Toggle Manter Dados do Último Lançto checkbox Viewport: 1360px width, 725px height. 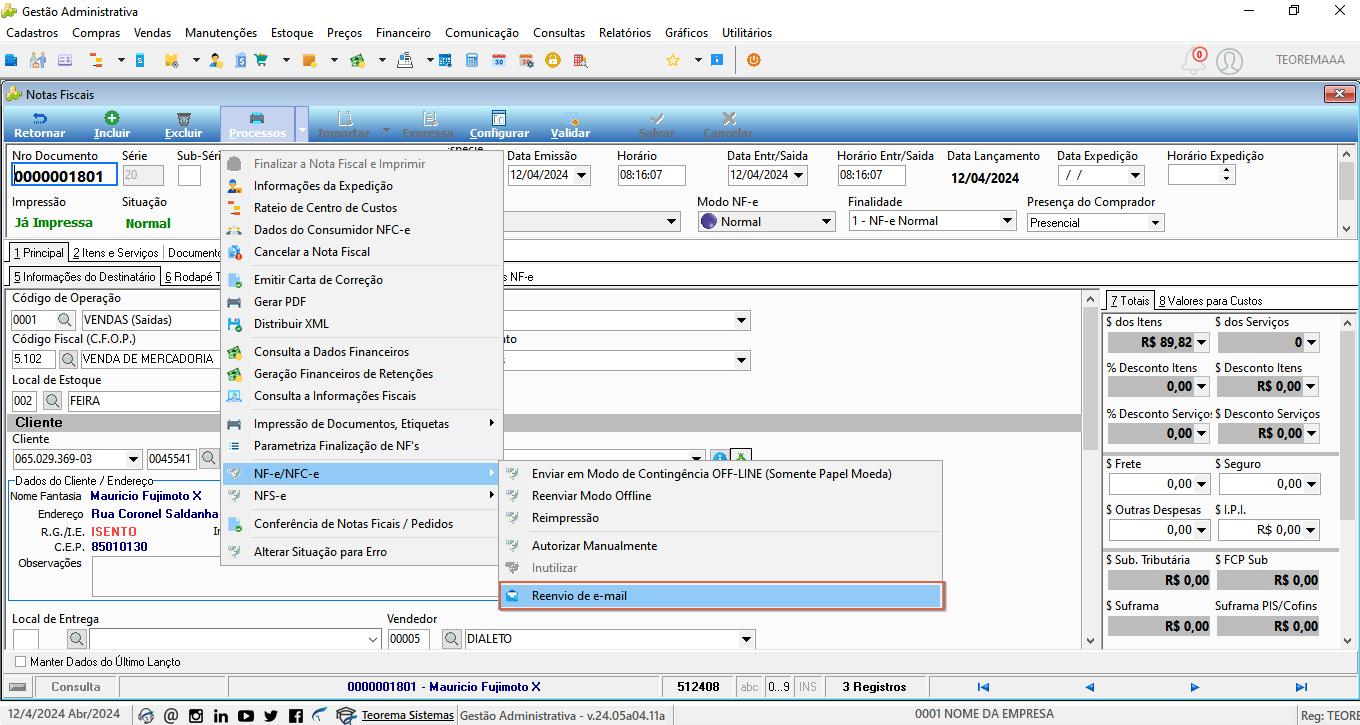coord(20,662)
